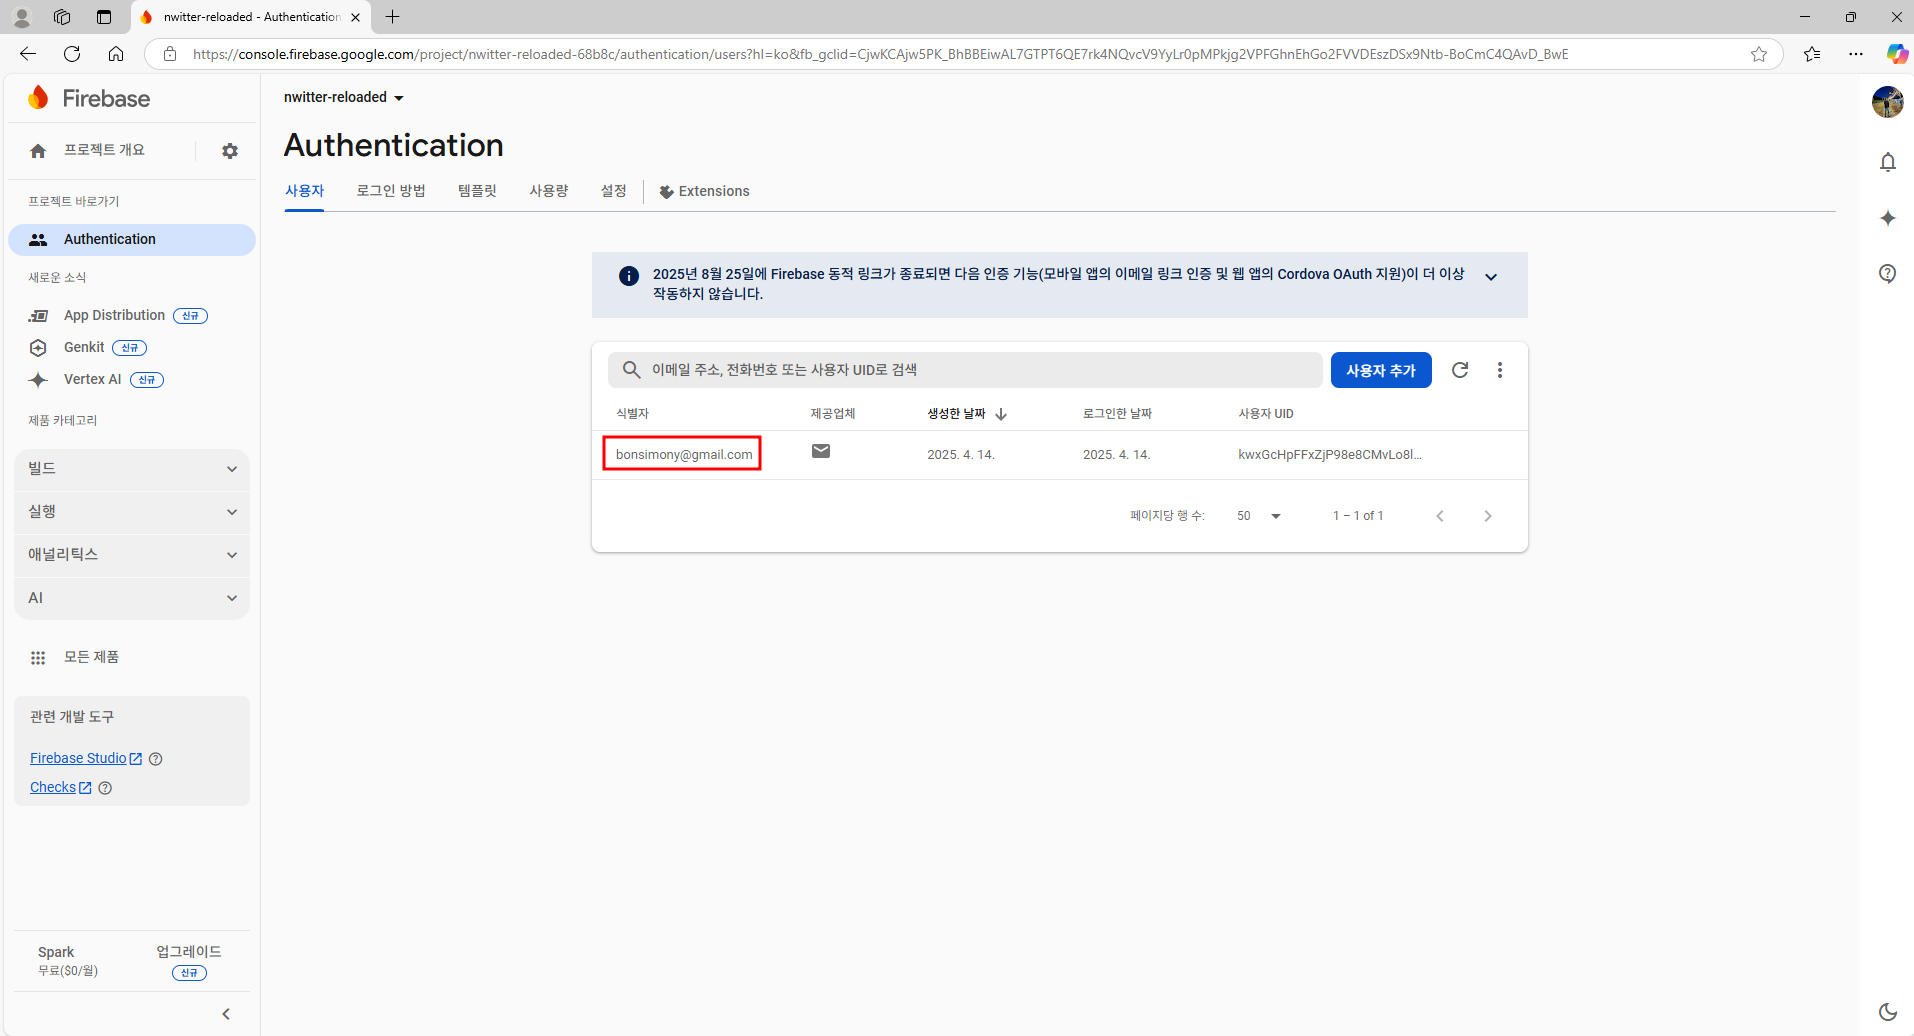Collapse the sidebar with chevron
This screenshot has height=1036, width=1914.
click(226, 1014)
